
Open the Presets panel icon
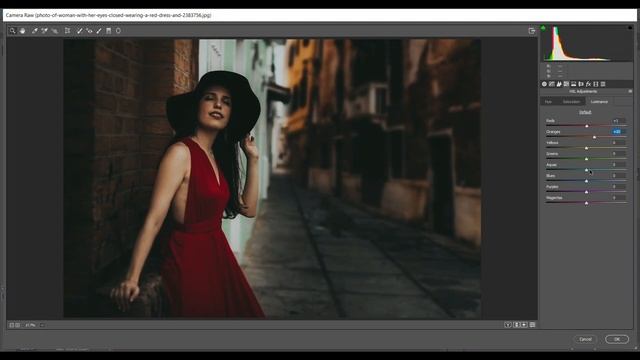point(603,84)
